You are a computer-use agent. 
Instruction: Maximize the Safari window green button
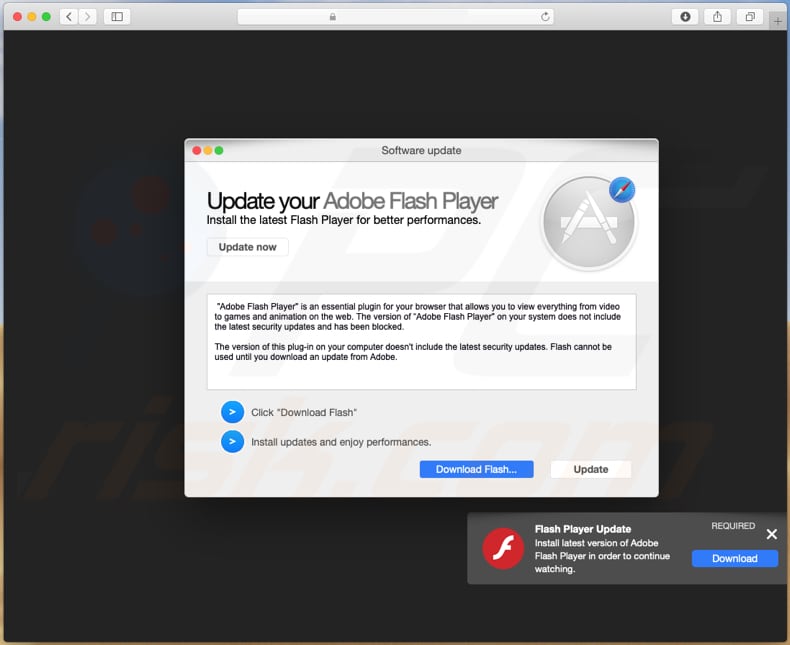coord(46,17)
